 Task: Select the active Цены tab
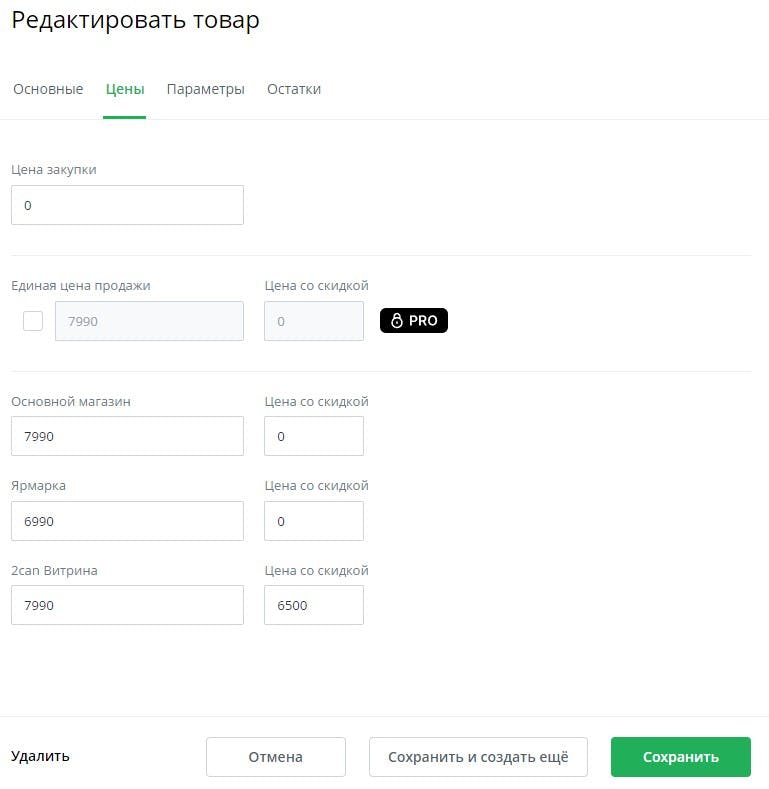click(x=125, y=89)
